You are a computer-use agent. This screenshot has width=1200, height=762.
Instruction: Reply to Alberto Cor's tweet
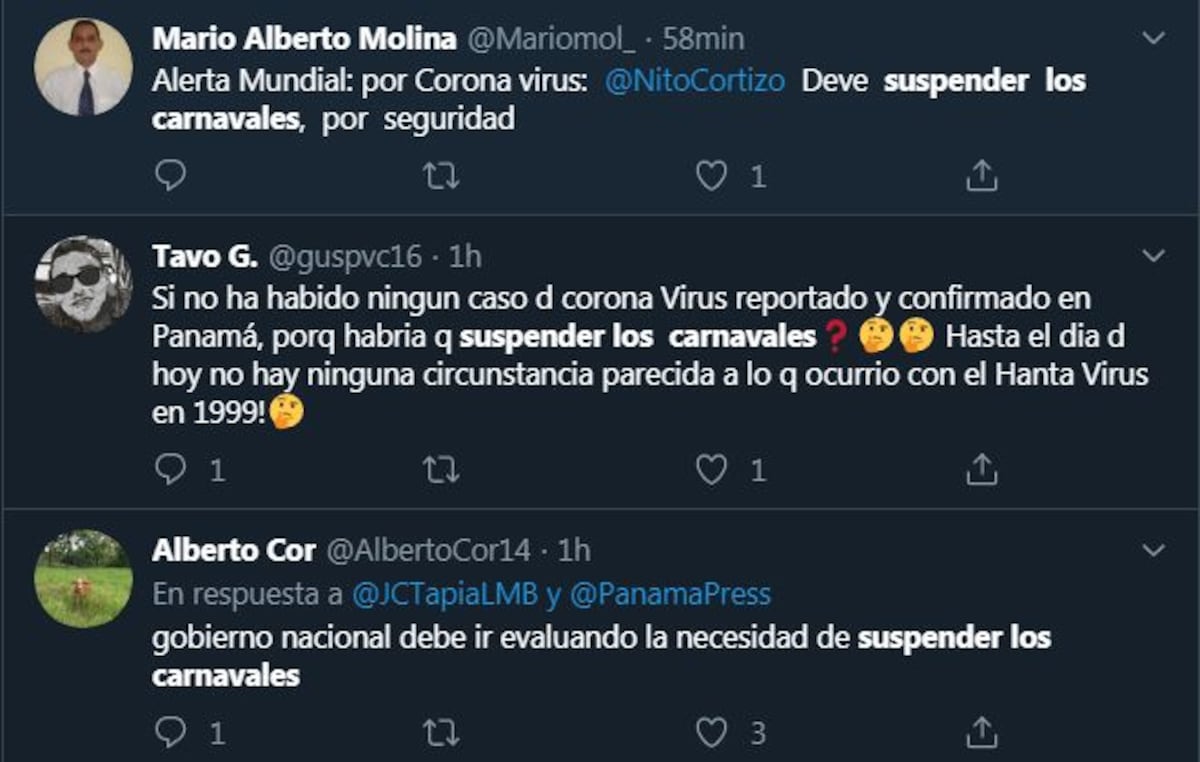coord(170,733)
